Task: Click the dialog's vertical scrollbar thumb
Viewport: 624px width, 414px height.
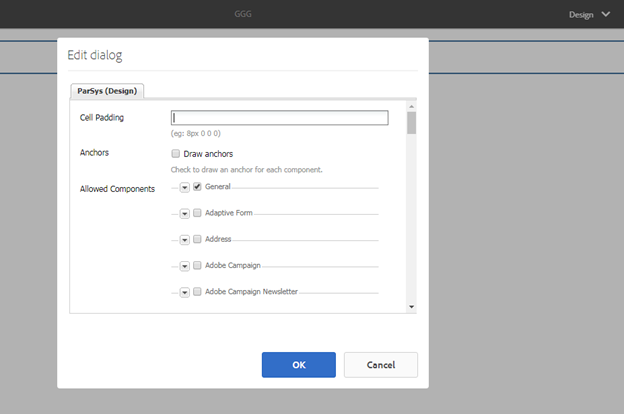Action: click(411, 123)
